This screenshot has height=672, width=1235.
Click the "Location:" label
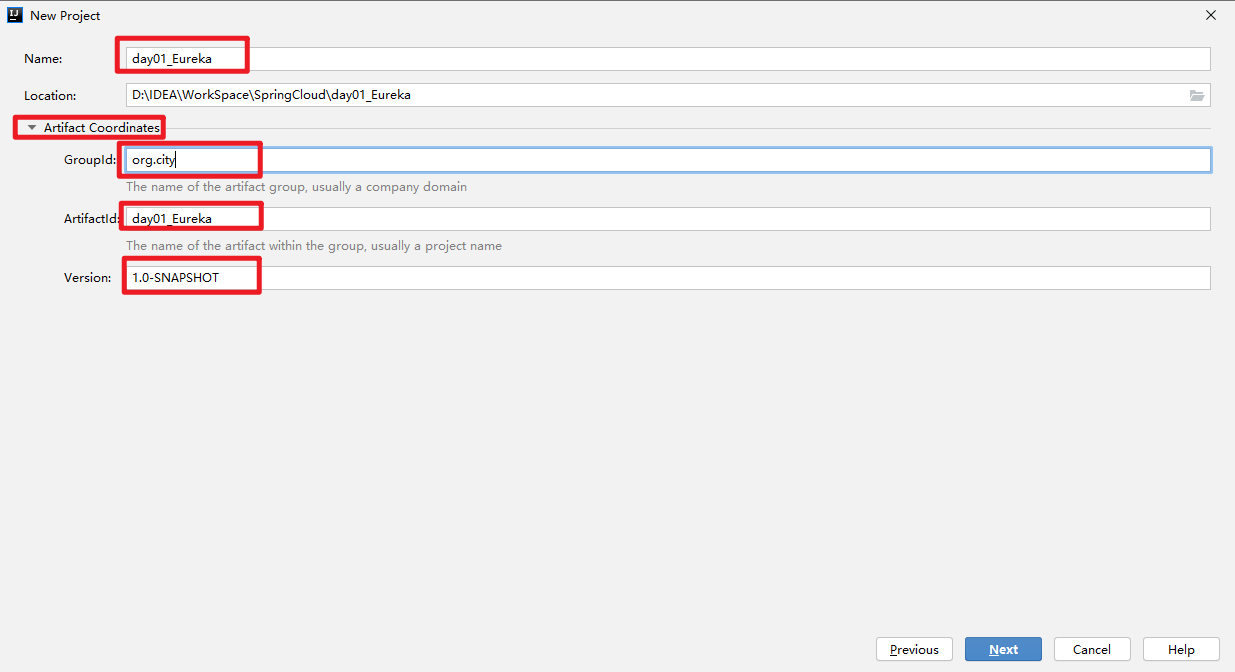click(50, 96)
